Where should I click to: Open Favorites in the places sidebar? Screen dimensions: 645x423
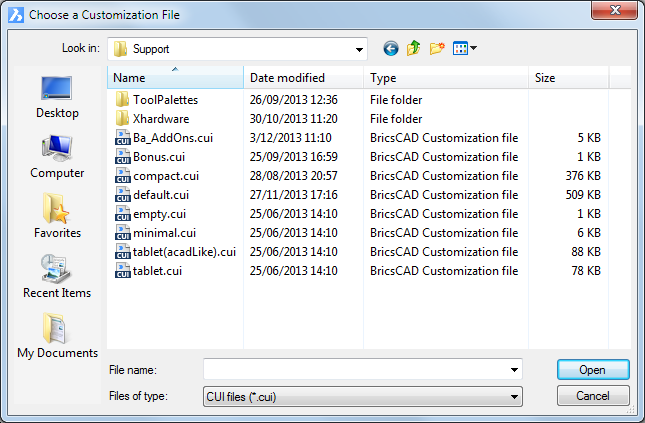[57, 216]
